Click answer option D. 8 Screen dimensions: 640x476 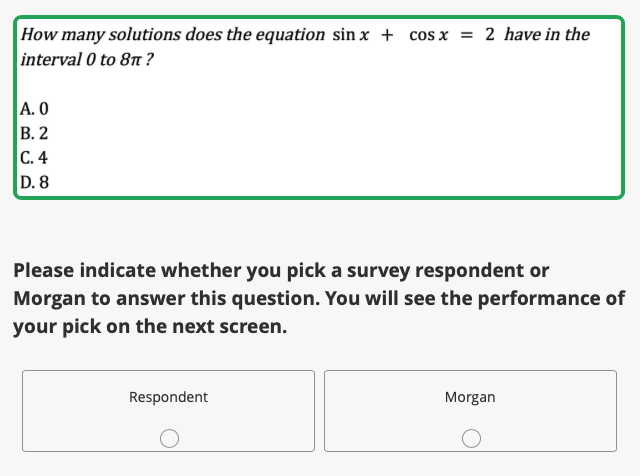[34, 182]
